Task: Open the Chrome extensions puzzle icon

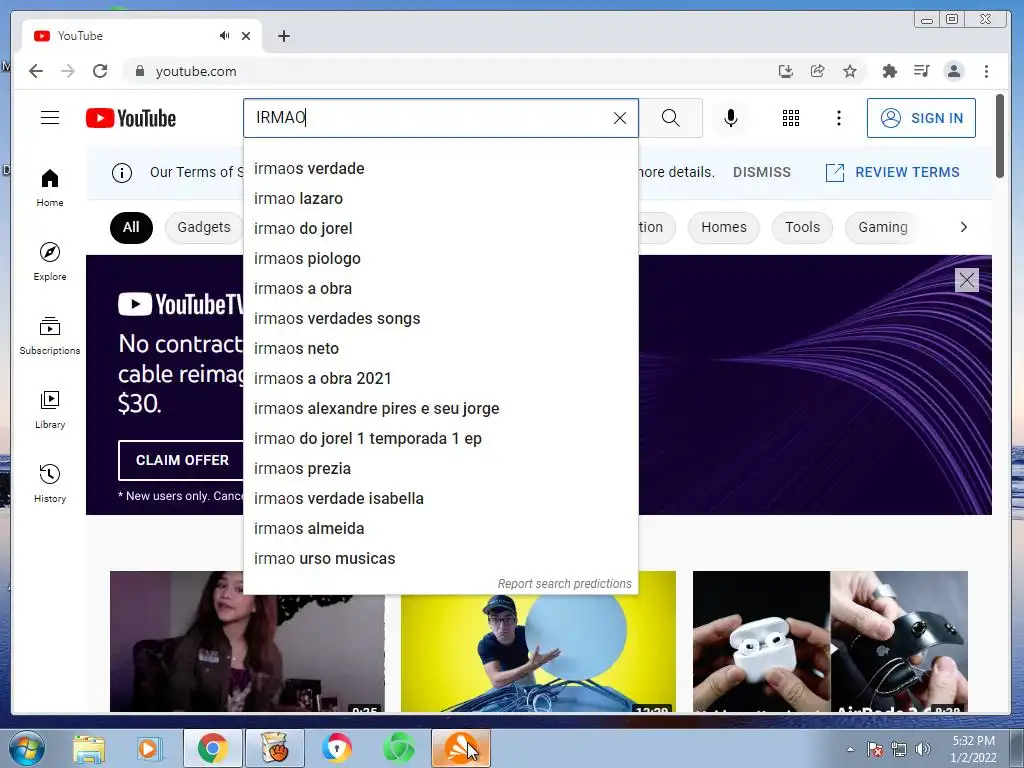Action: [x=889, y=71]
